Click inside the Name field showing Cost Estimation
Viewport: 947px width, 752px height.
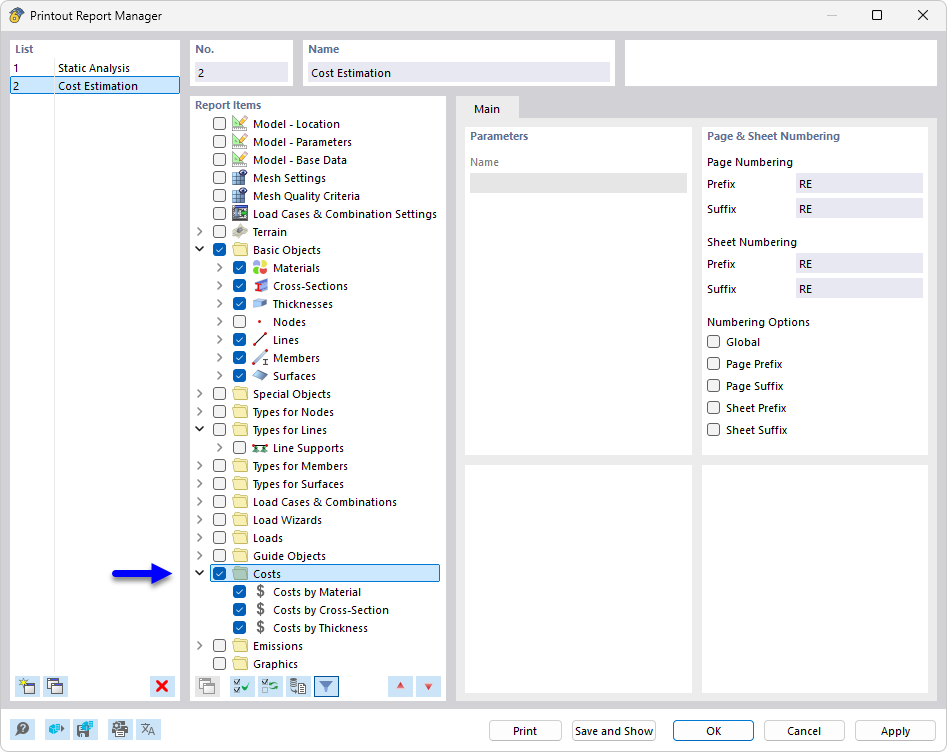point(458,71)
